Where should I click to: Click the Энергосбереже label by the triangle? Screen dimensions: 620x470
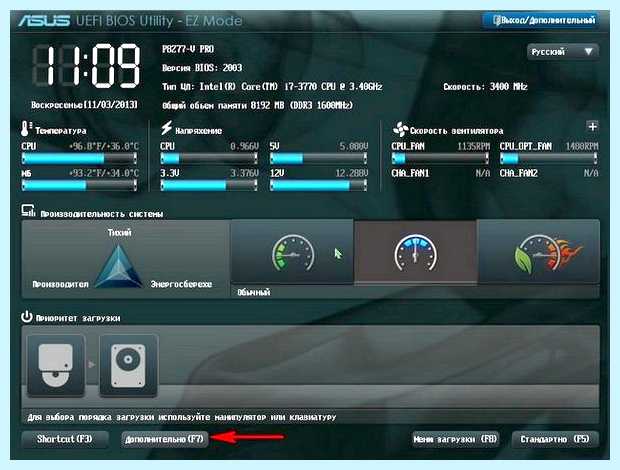(181, 284)
